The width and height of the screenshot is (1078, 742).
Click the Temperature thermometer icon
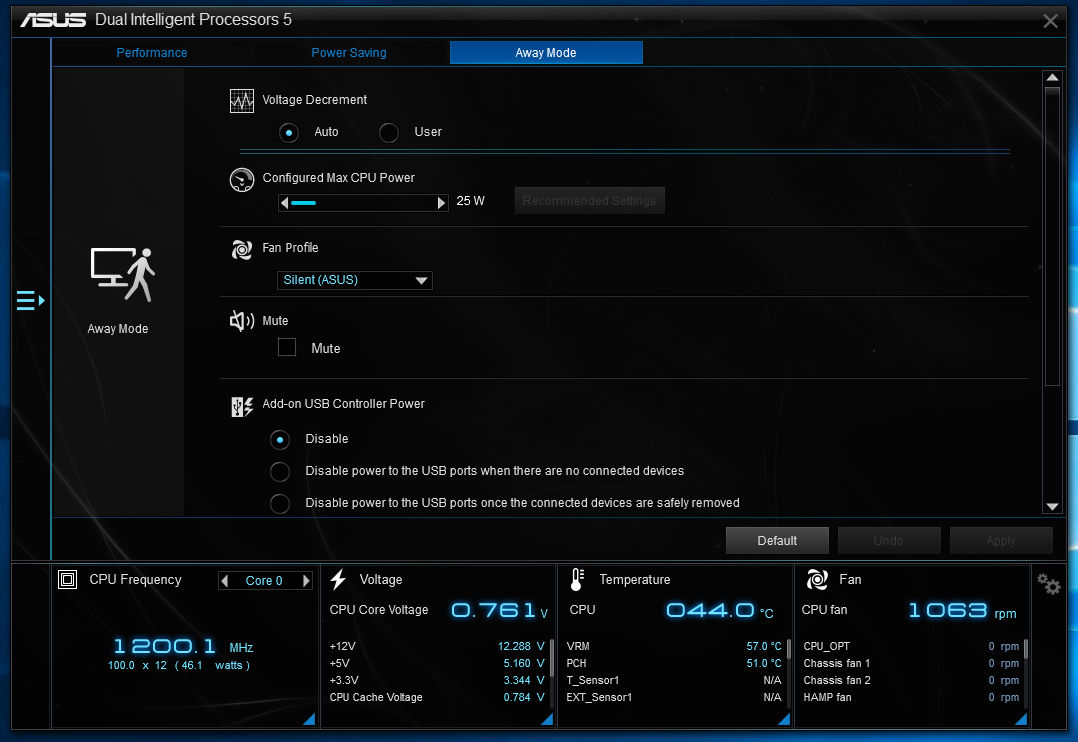tap(577, 580)
